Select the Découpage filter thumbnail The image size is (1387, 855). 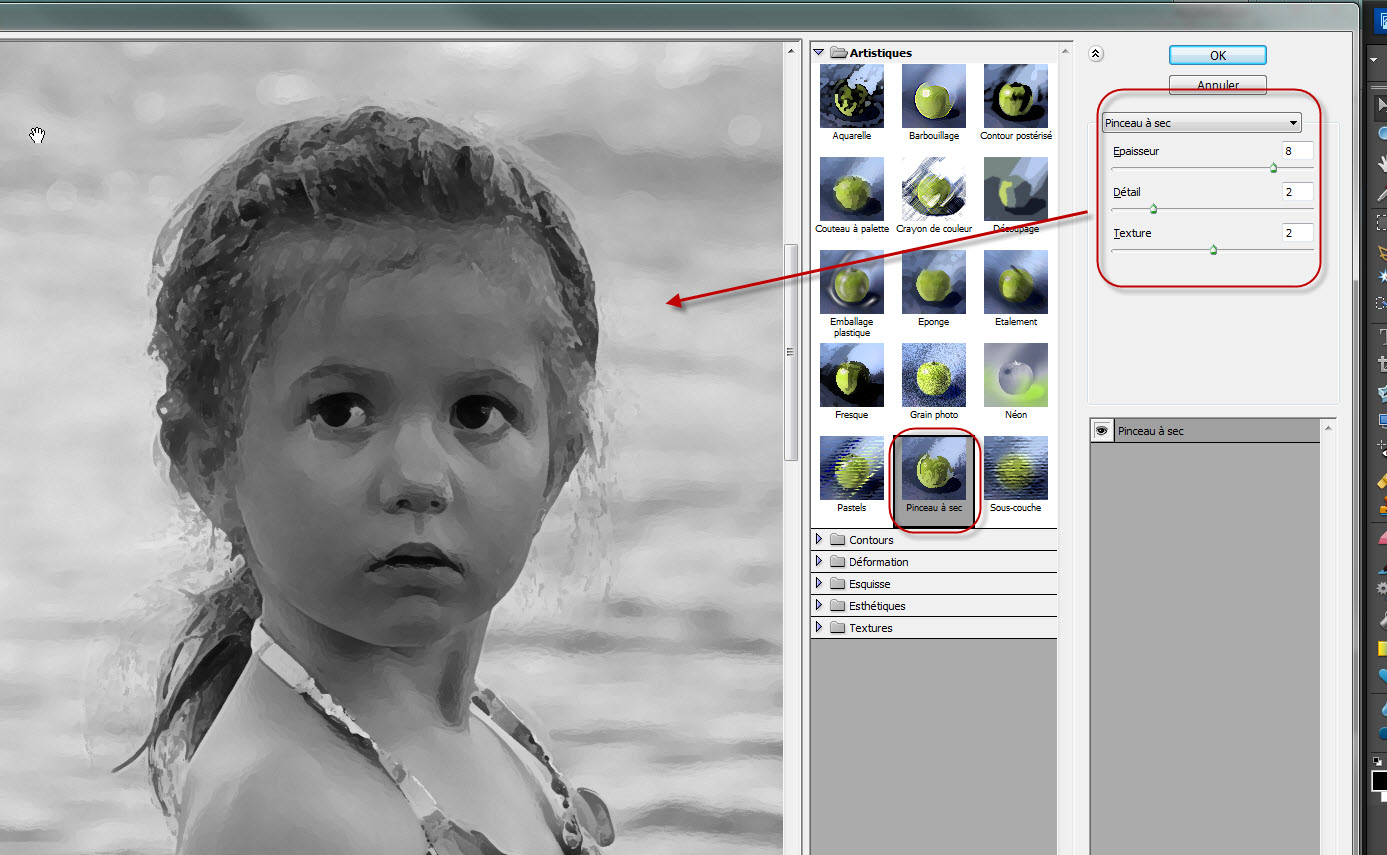[1015, 189]
